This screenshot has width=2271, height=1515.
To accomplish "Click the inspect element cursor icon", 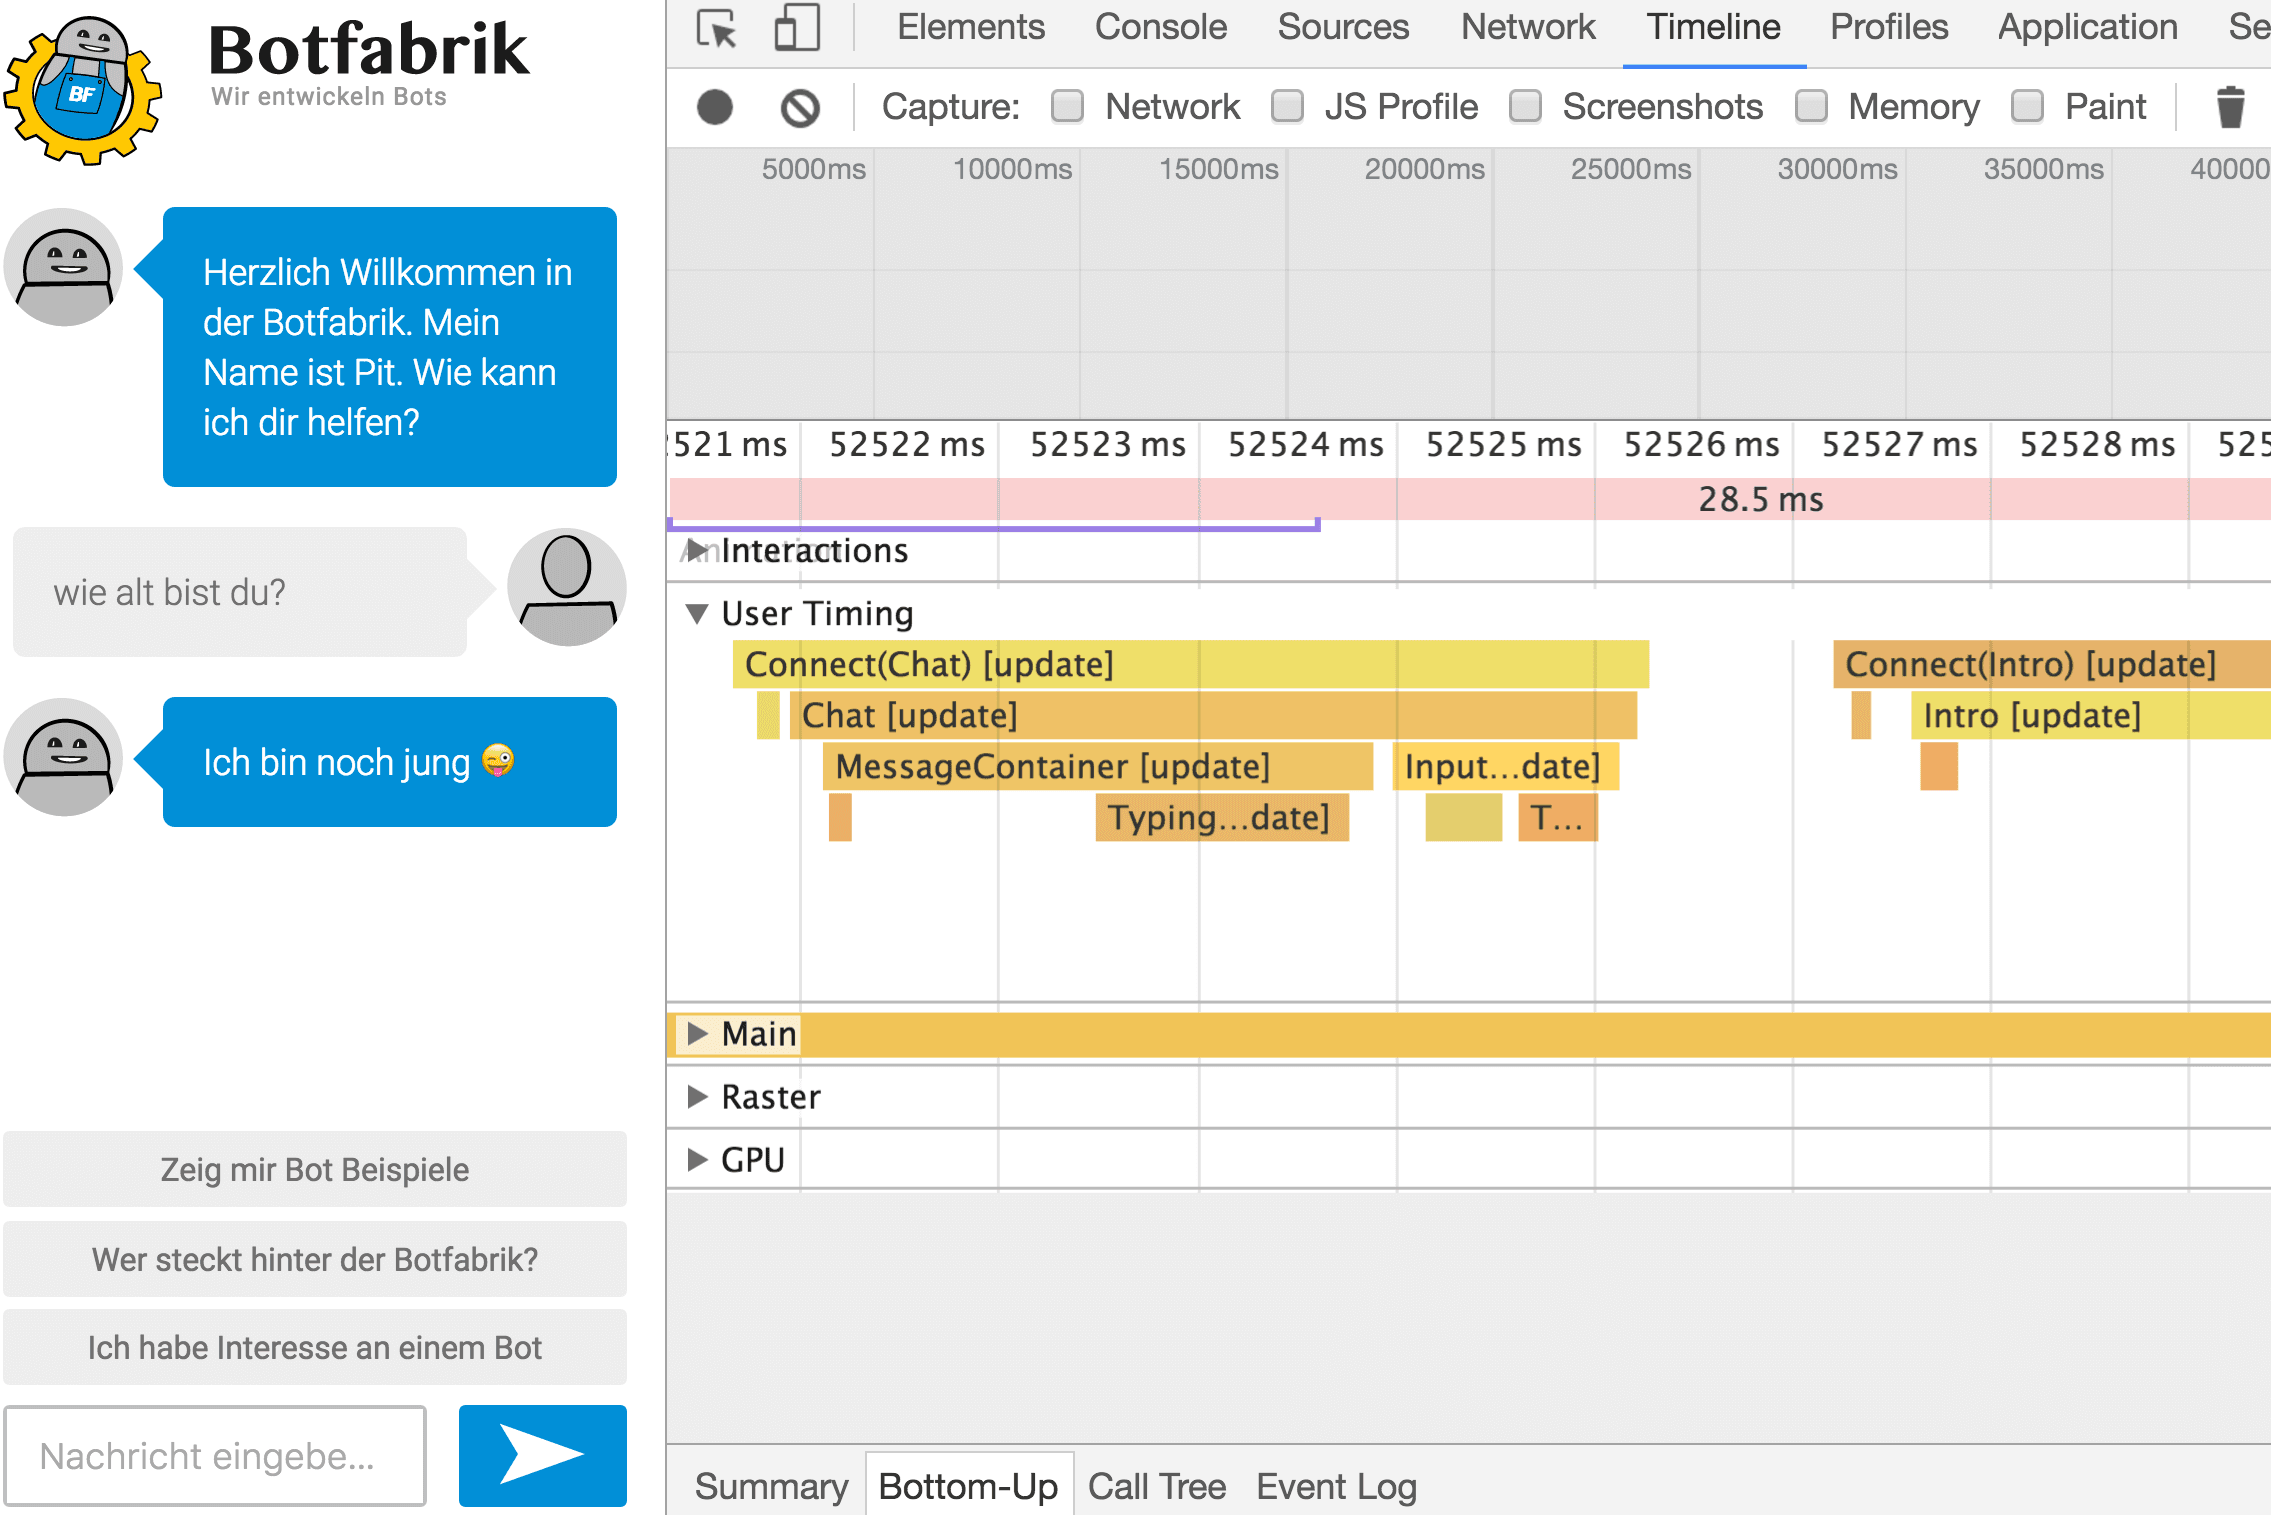I will (x=716, y=28).
